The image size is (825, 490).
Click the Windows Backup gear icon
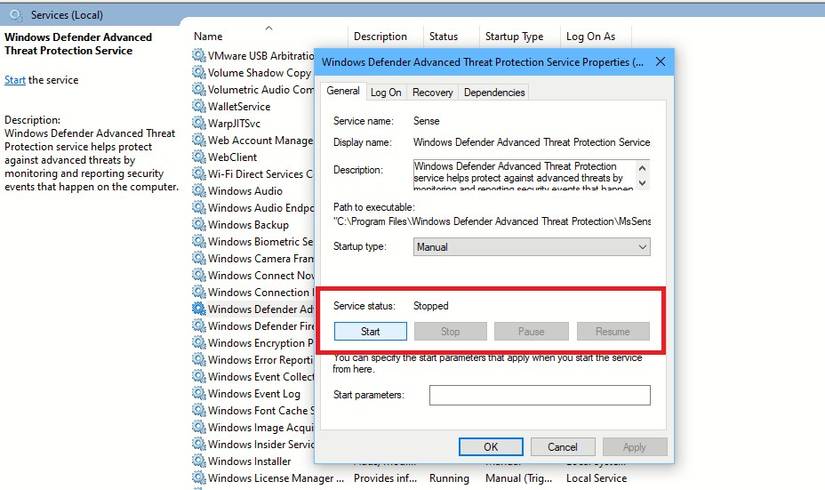[x=199, y=224]
